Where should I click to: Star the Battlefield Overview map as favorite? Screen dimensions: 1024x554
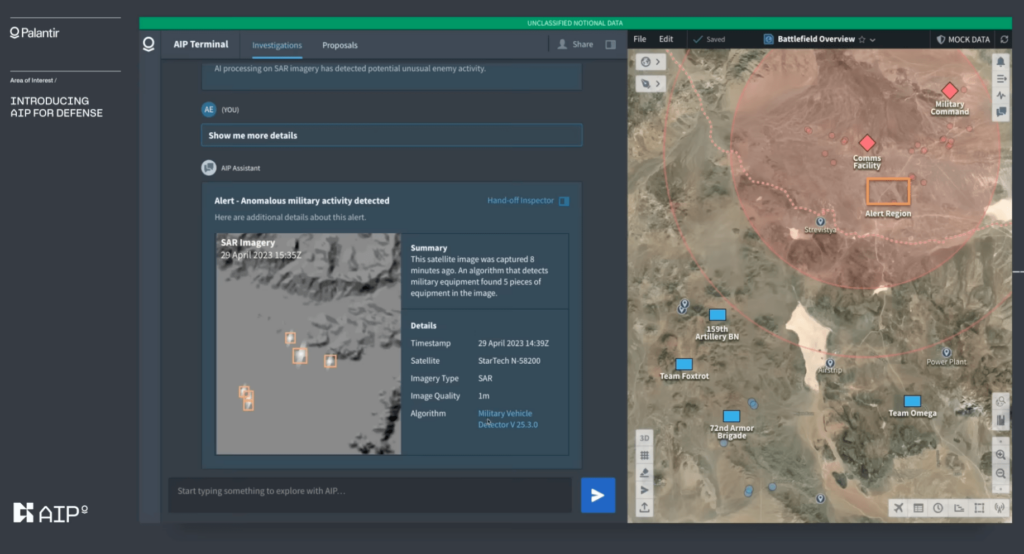point(862,40)
